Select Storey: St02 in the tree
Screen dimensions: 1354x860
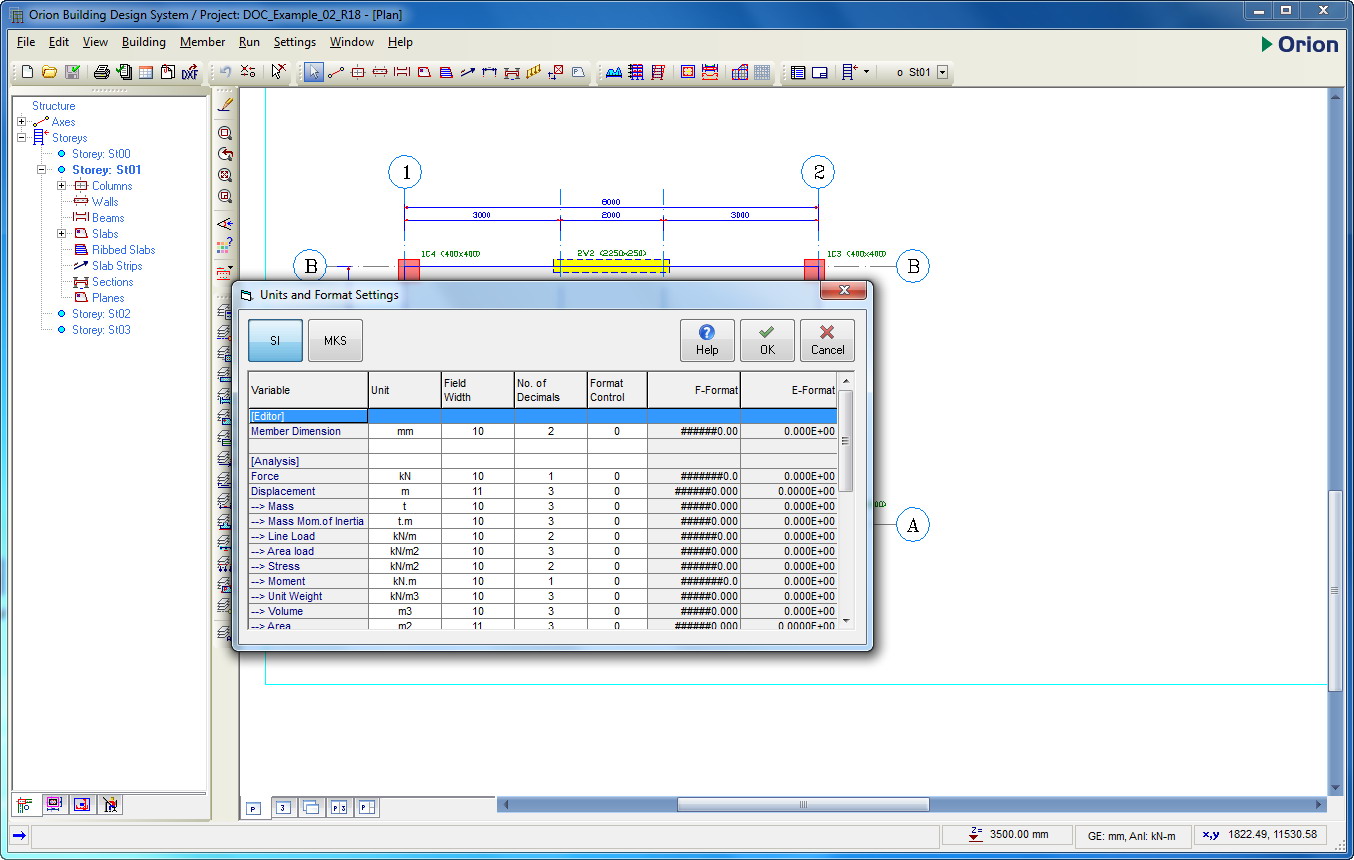[101, 314]
